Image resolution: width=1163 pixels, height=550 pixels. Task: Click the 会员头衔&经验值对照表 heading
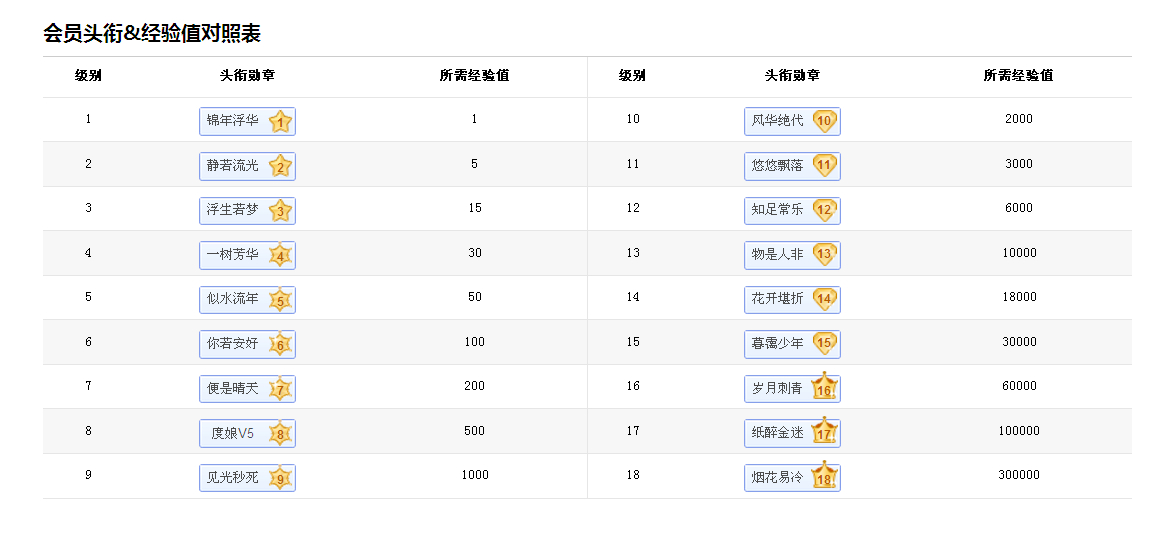(152, 33)
